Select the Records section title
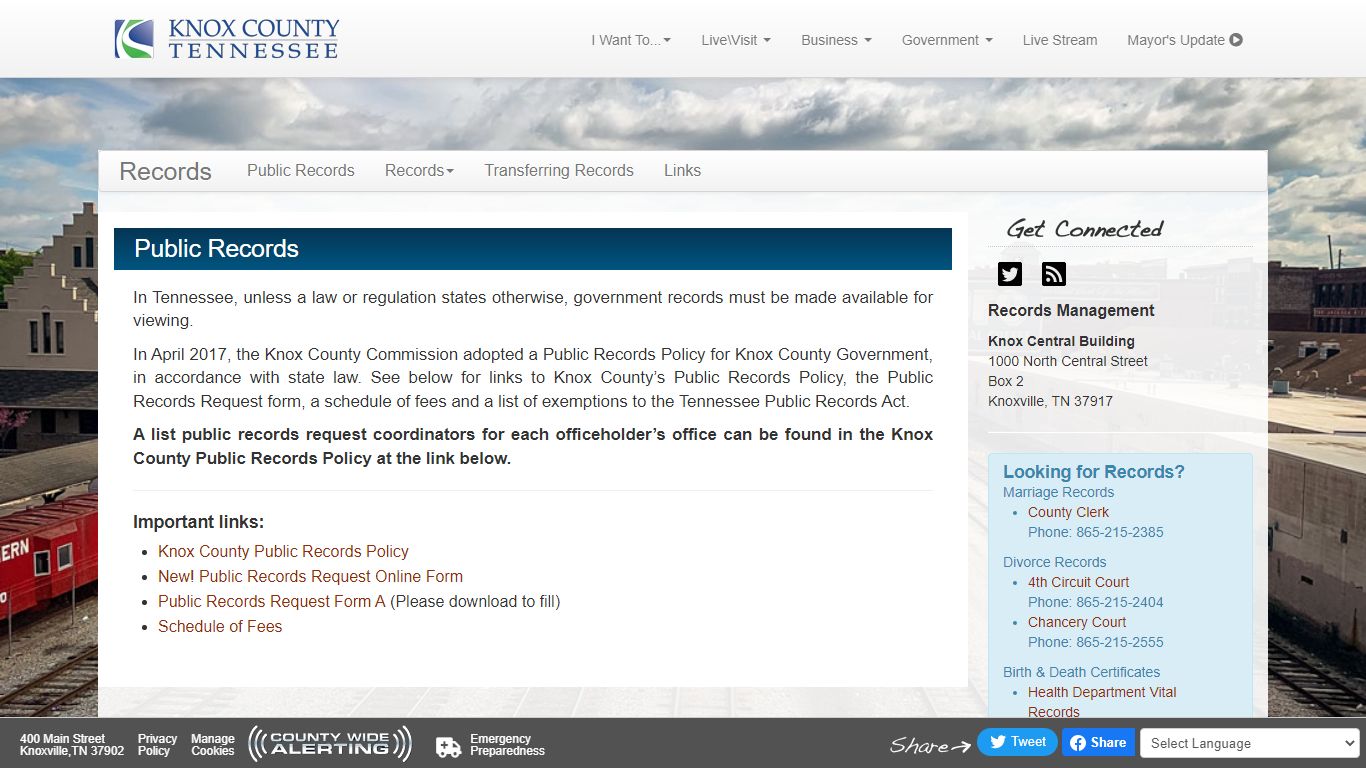This screenshot has height=768, width=1366. pyautogui.click(x=165, y=171)
